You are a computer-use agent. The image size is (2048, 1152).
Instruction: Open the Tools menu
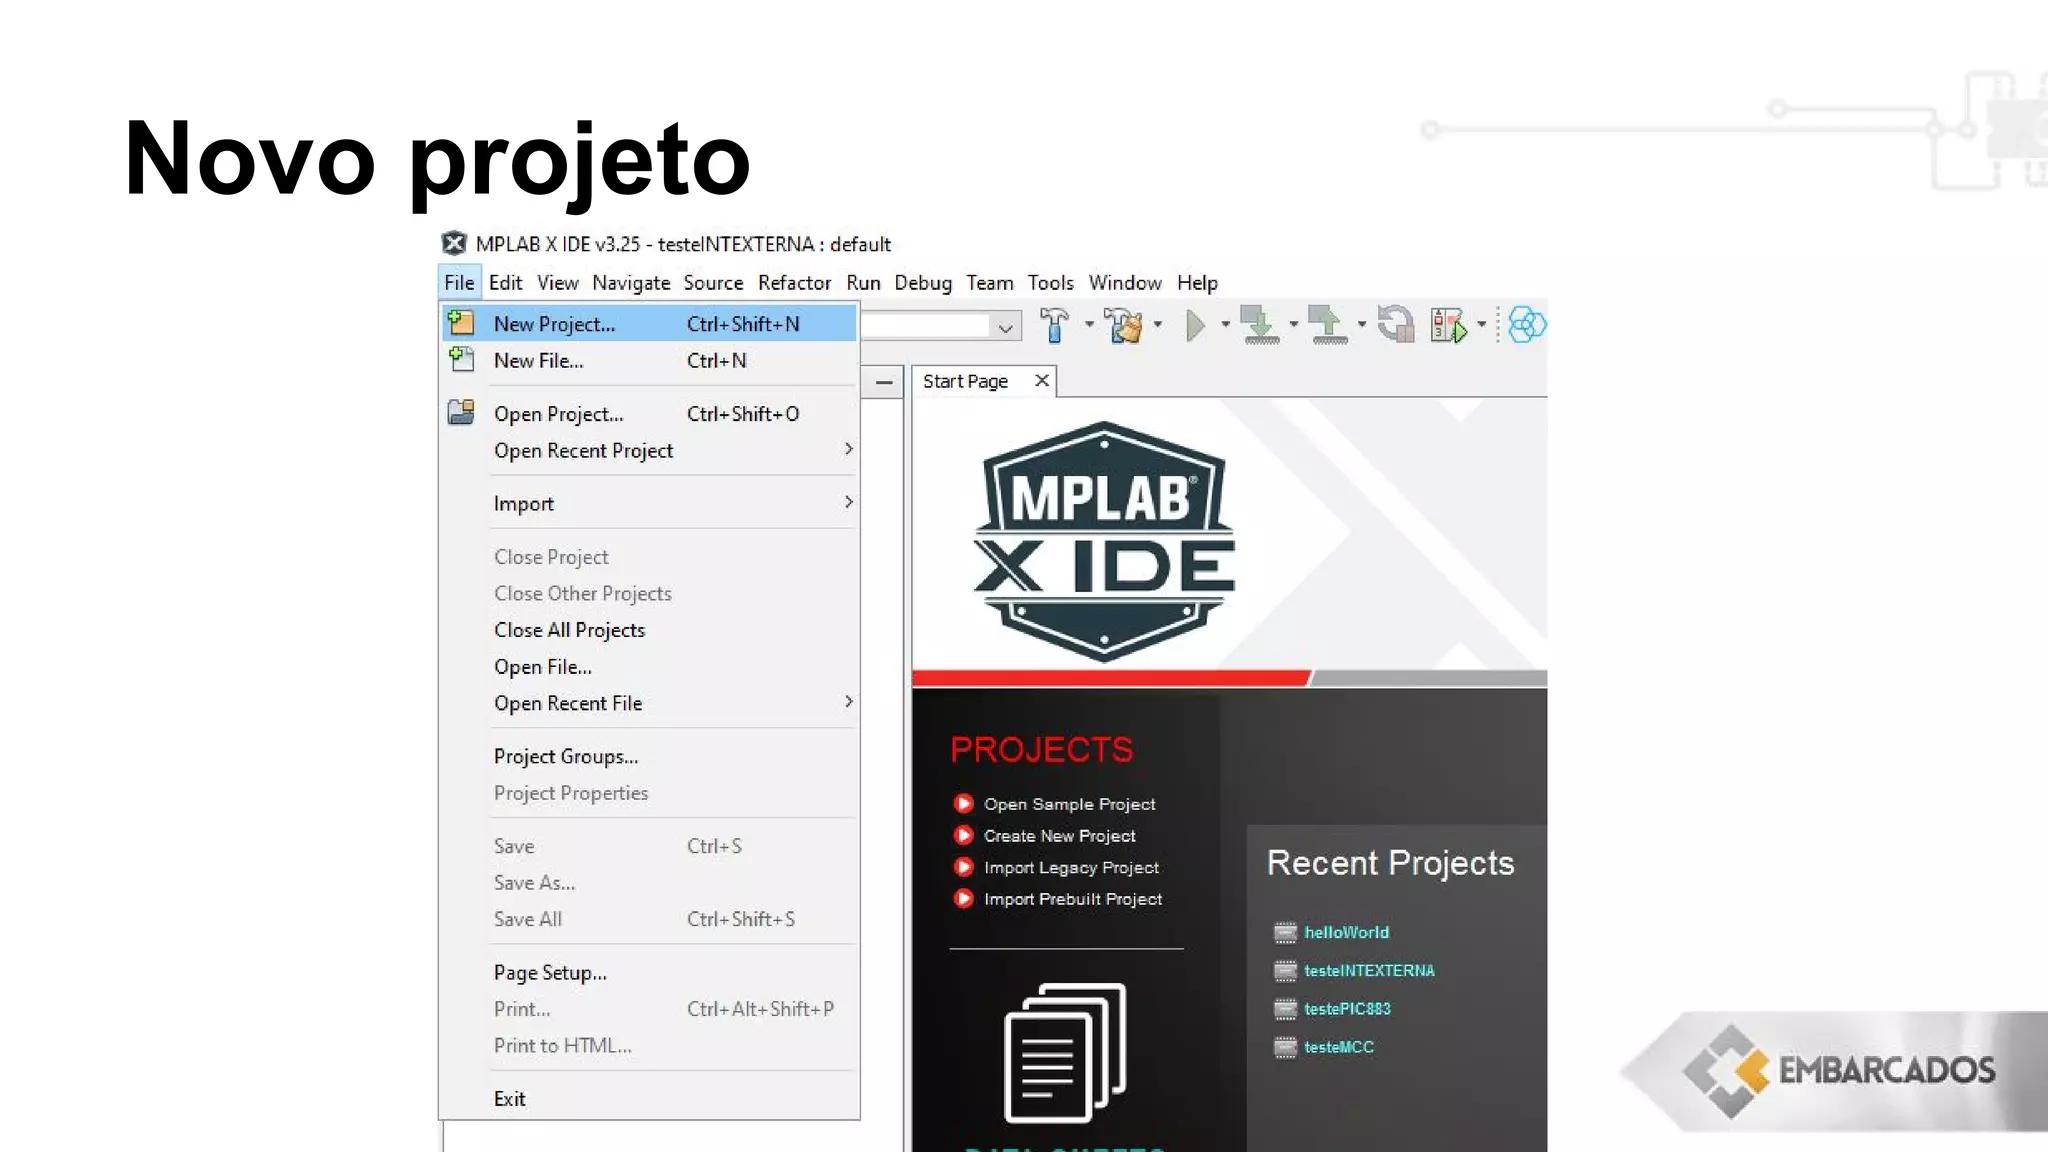[1050, 283]
